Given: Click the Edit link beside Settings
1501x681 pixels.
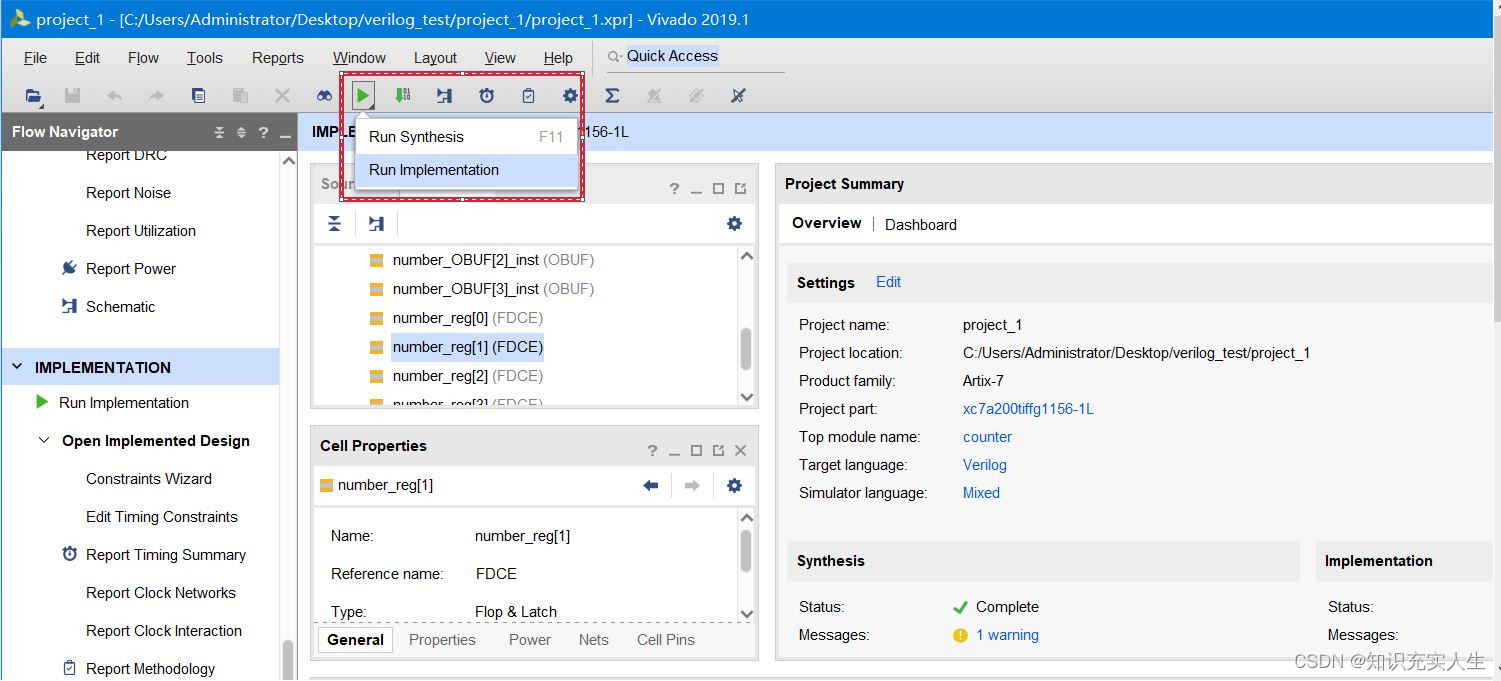Looking at the screenshot, I should (x=888, y=282).
